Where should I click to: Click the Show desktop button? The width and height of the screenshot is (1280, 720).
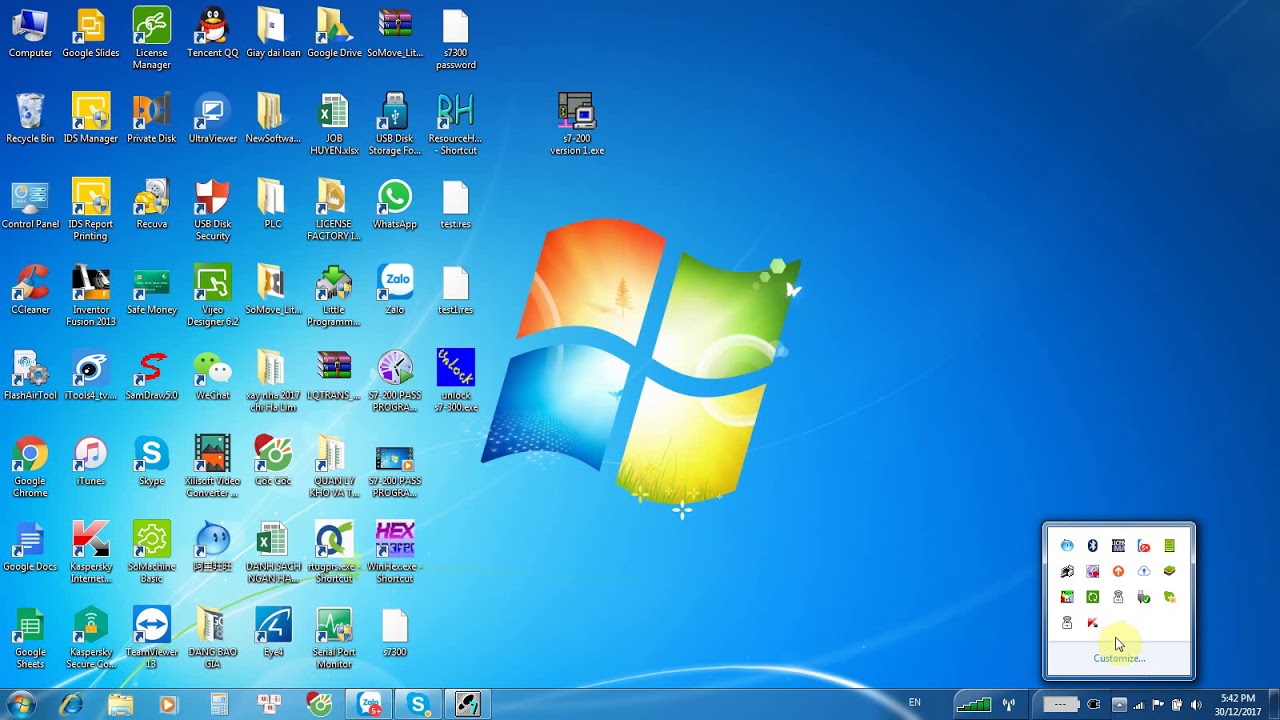[1273, 705]
